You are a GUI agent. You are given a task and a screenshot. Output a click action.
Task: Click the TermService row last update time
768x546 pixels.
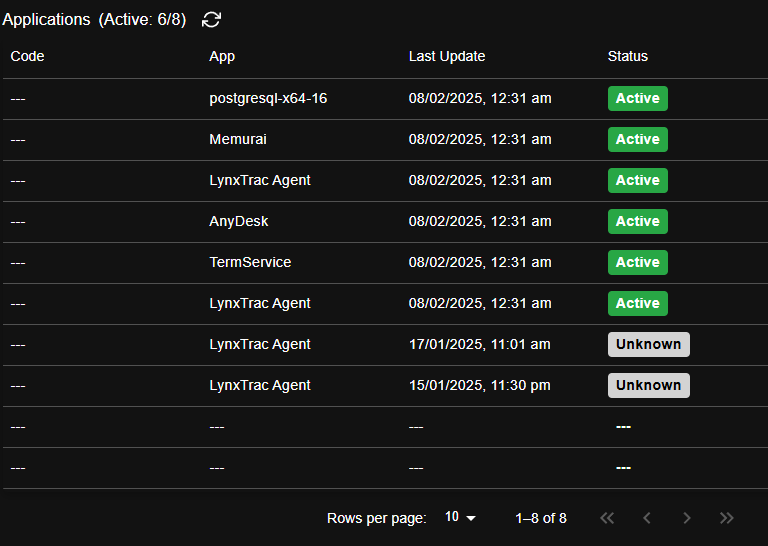[x=480, y=262]
